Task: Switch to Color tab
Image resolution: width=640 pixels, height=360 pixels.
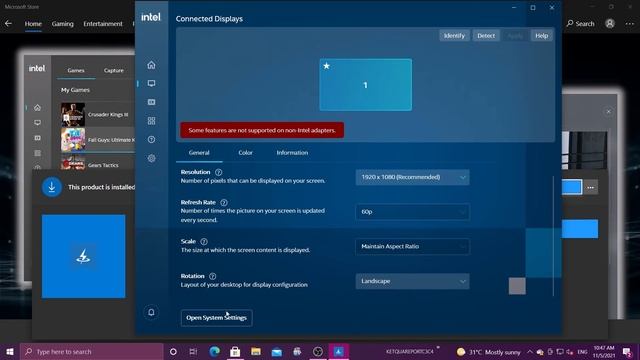Action: coord(245,153)
